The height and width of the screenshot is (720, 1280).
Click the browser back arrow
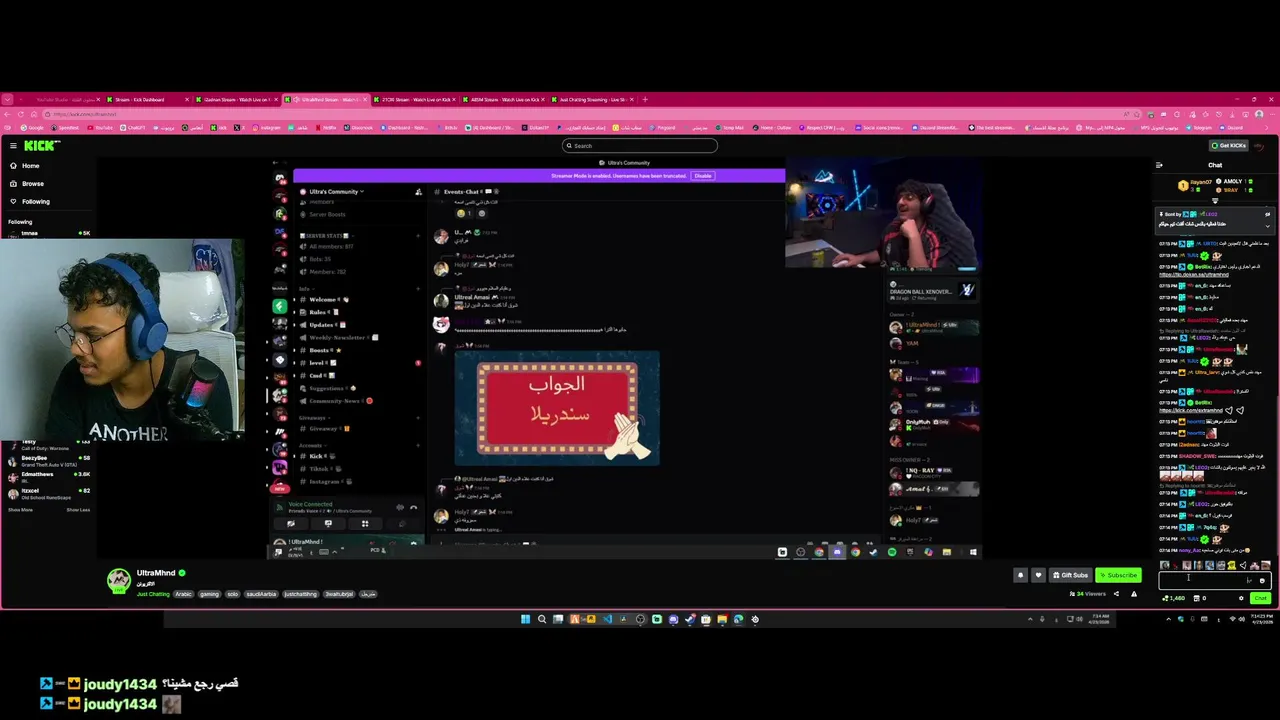coord(8,114)
